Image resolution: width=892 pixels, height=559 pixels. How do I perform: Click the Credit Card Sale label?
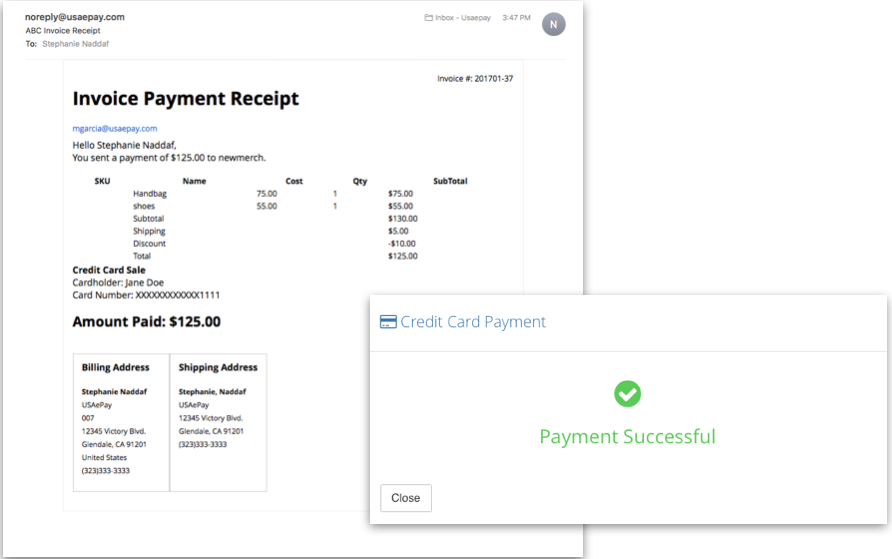click(109, 270)
